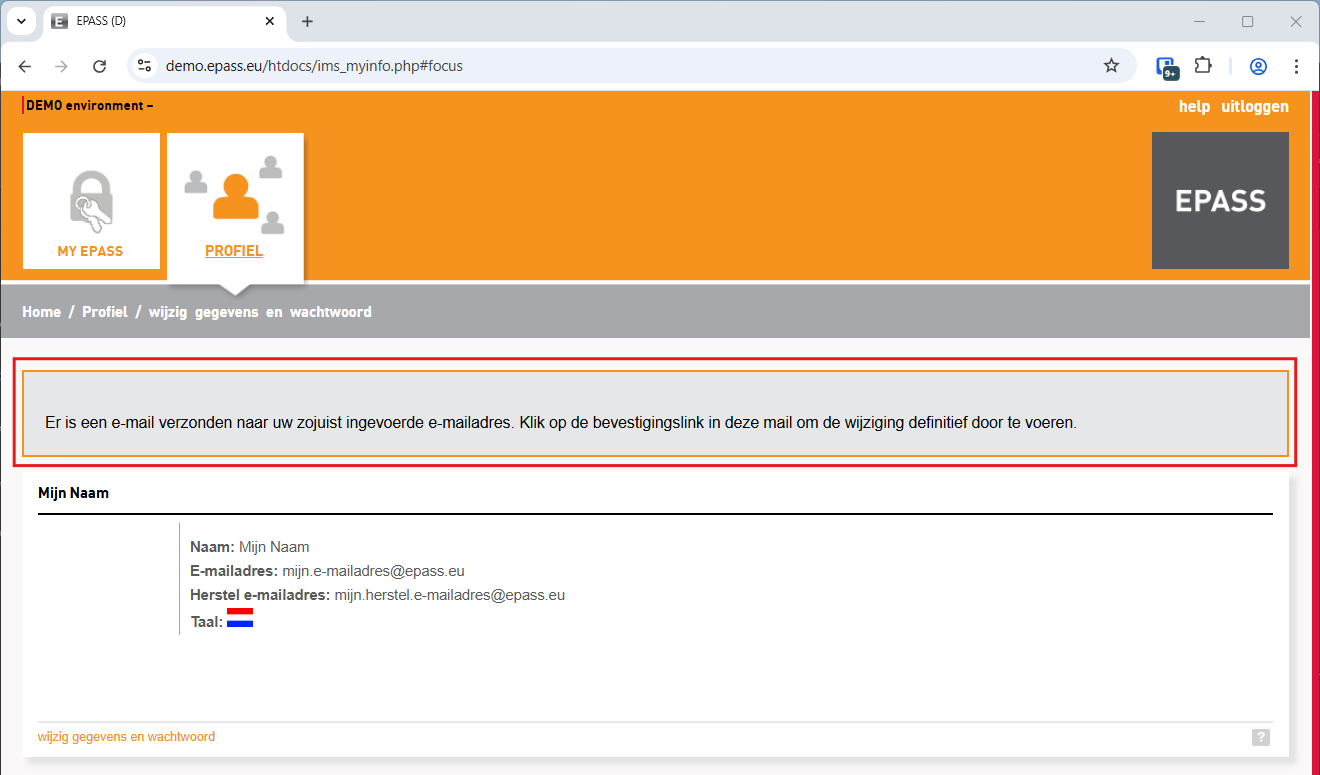Close the EPASS (D) tab
Viewport: 1320px width, 775px height.
pyautogui.click(x=270, y=21)
